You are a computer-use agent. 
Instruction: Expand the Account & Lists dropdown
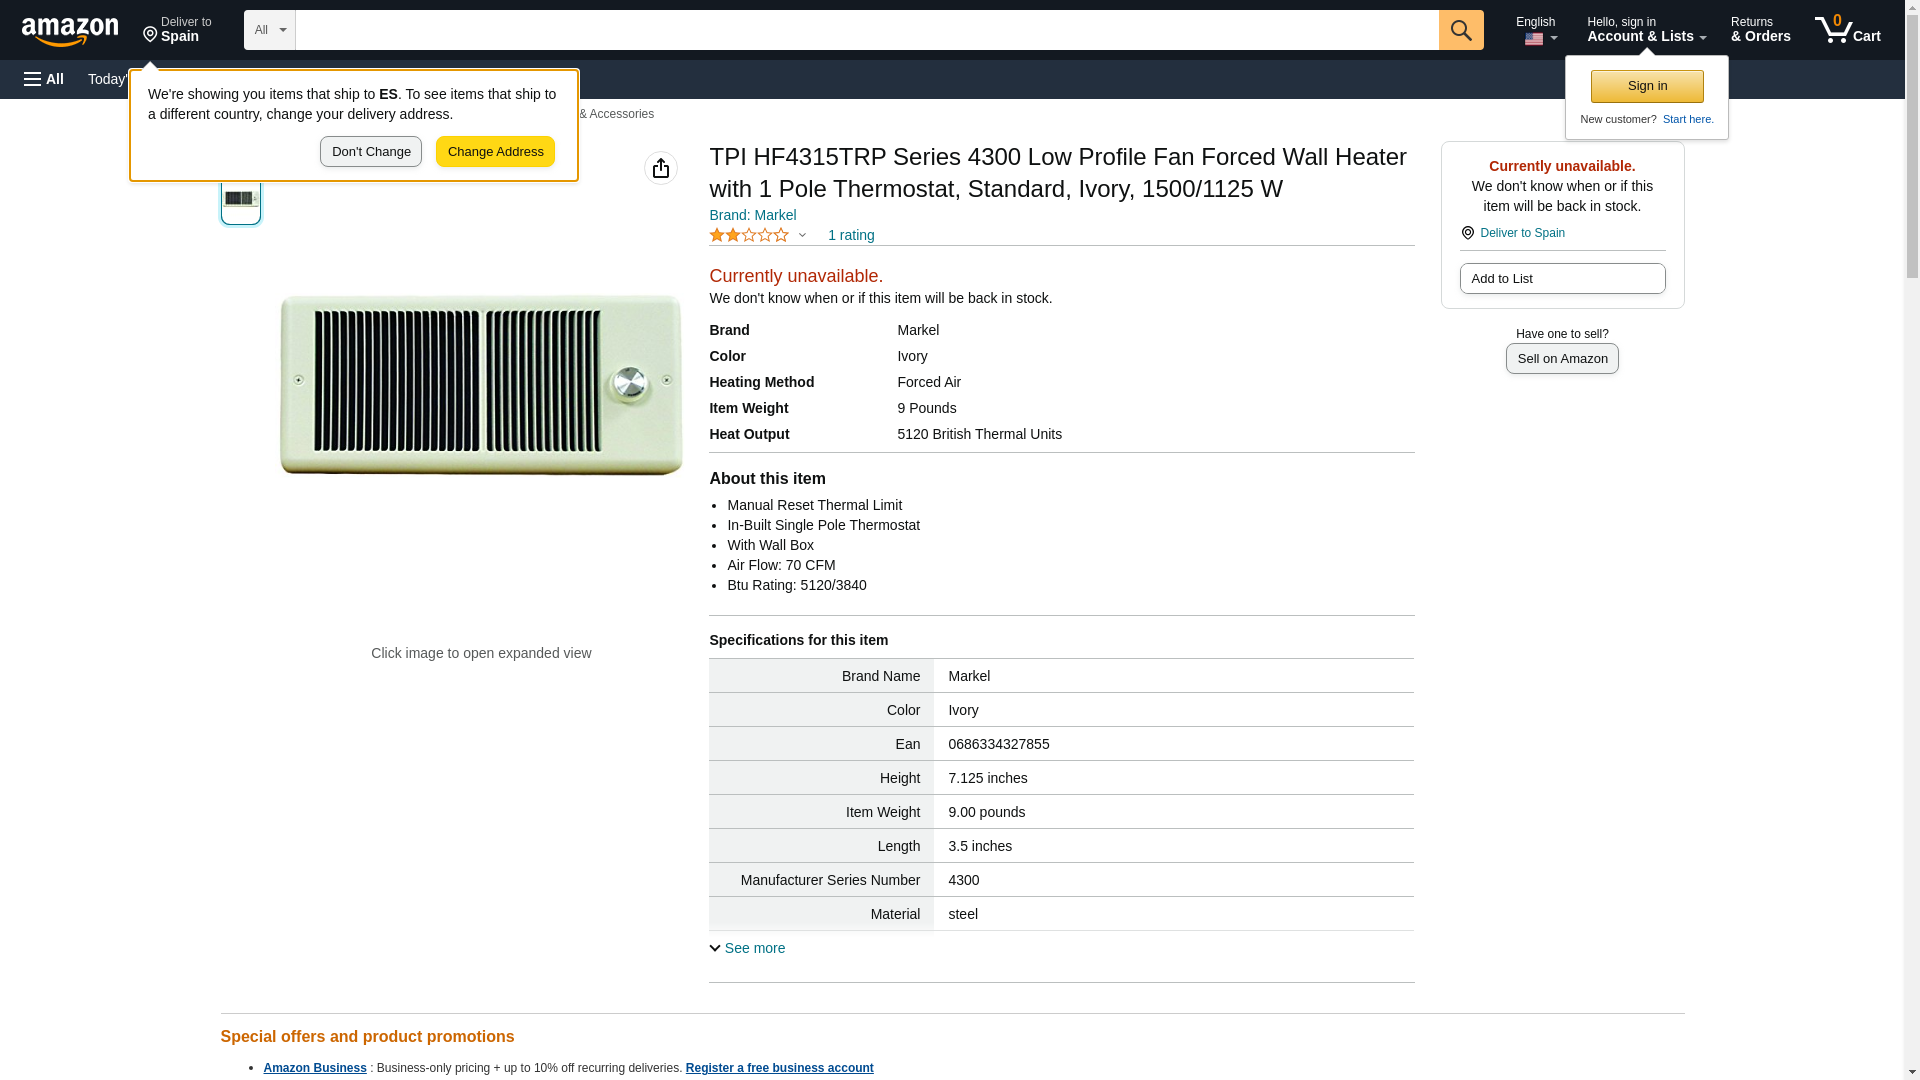click(x=1645, y=30)
